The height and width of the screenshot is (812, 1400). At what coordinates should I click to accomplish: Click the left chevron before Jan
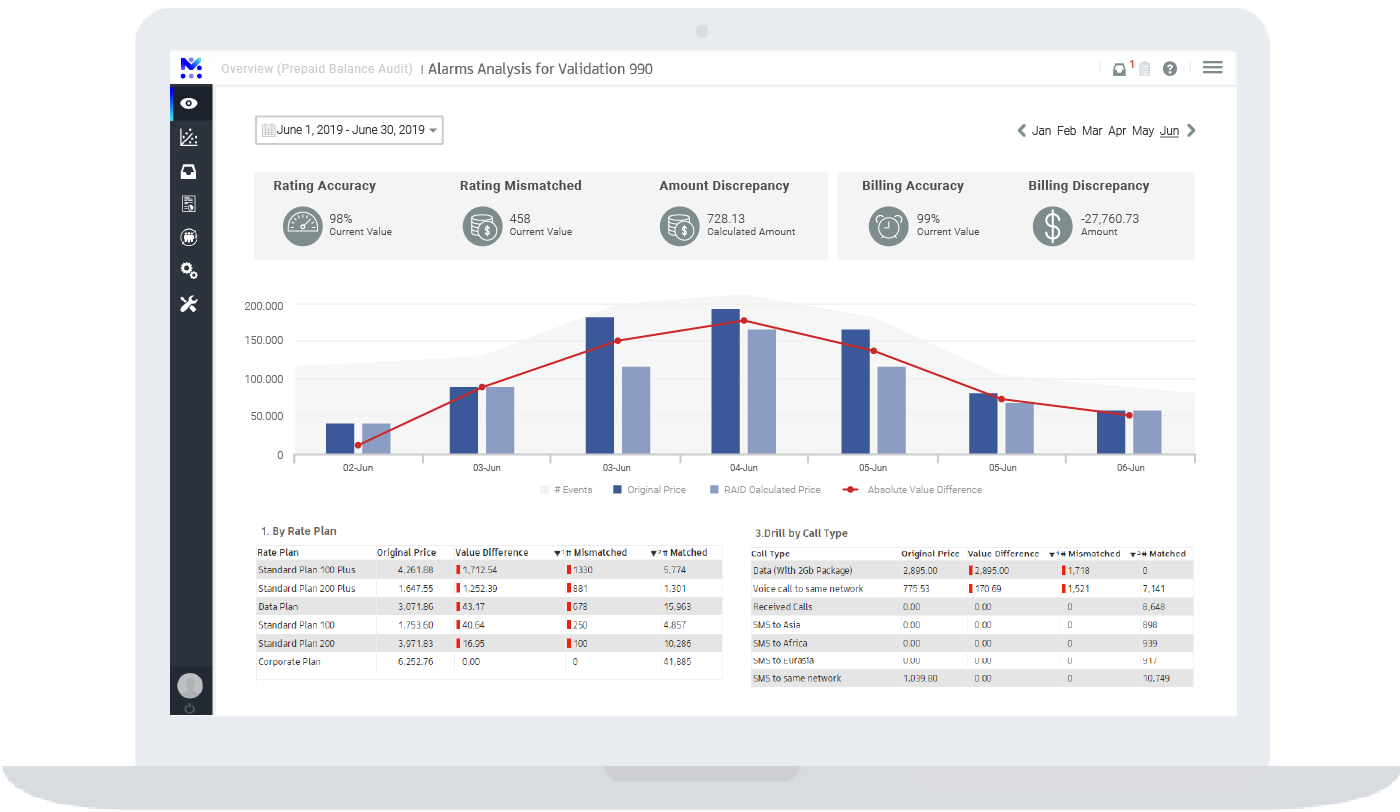pos(1021,130)
